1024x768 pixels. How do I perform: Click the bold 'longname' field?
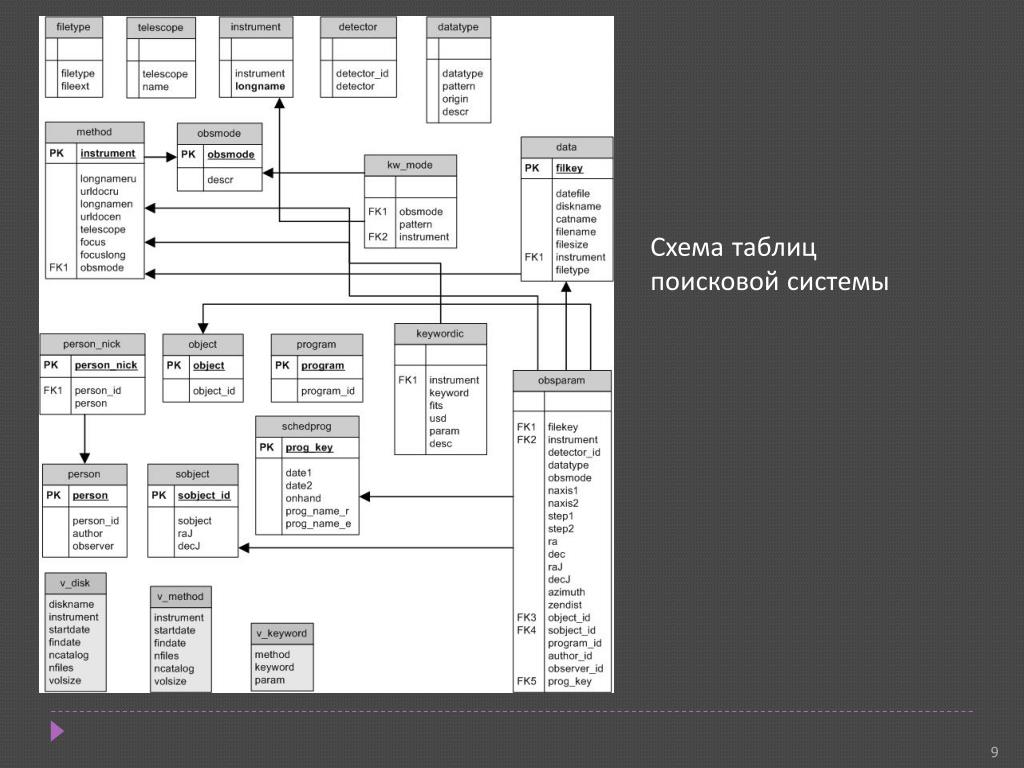pyautogui.click(x=260, y=86)
